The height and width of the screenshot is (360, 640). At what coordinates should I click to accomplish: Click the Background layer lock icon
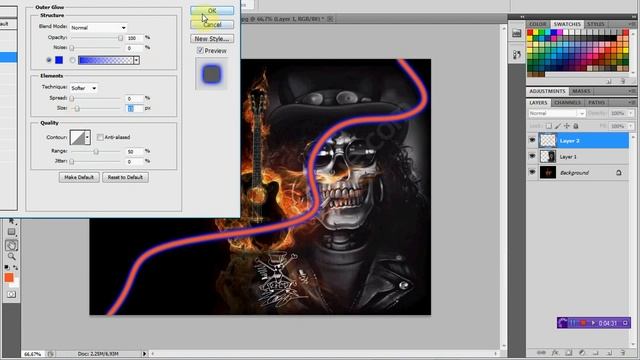(619, 173)
